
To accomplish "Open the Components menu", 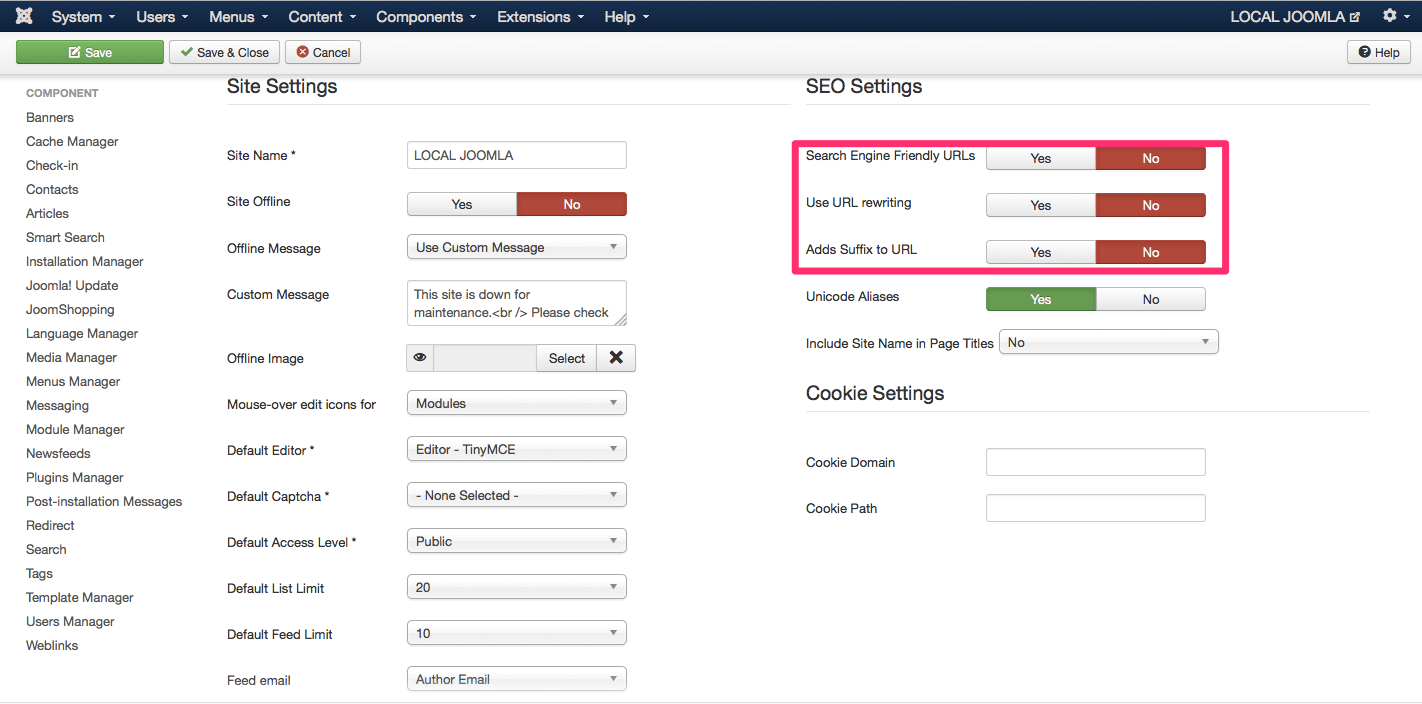I will point(426,16).
